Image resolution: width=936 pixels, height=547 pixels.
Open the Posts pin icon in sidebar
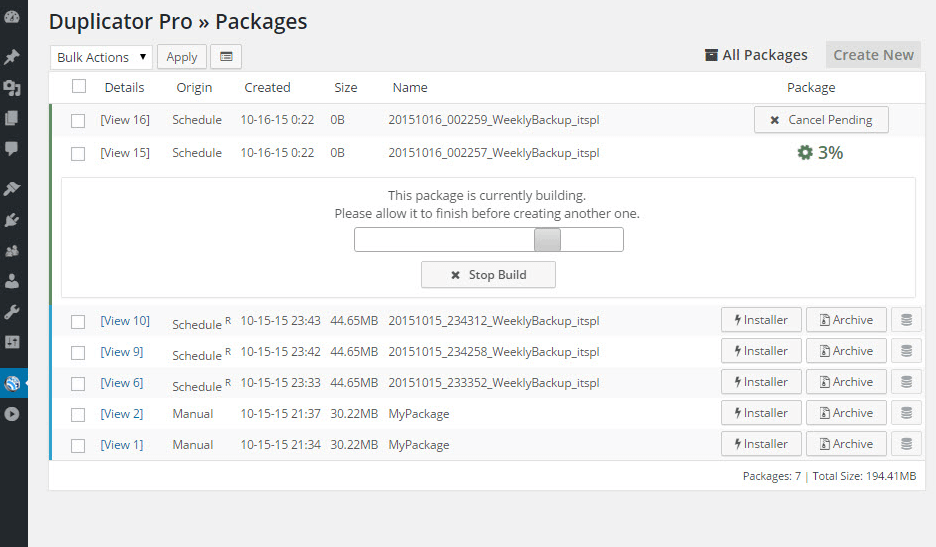(12, 57)
